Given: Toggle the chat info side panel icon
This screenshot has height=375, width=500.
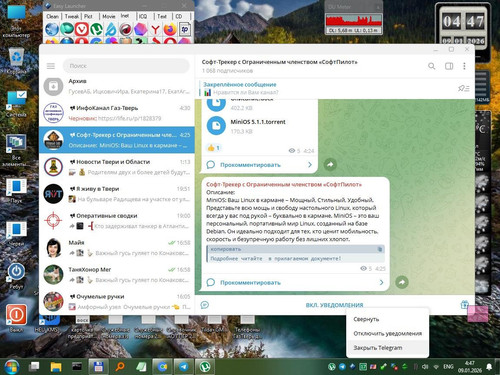Looking at the screenshot, I should (449, 66).
